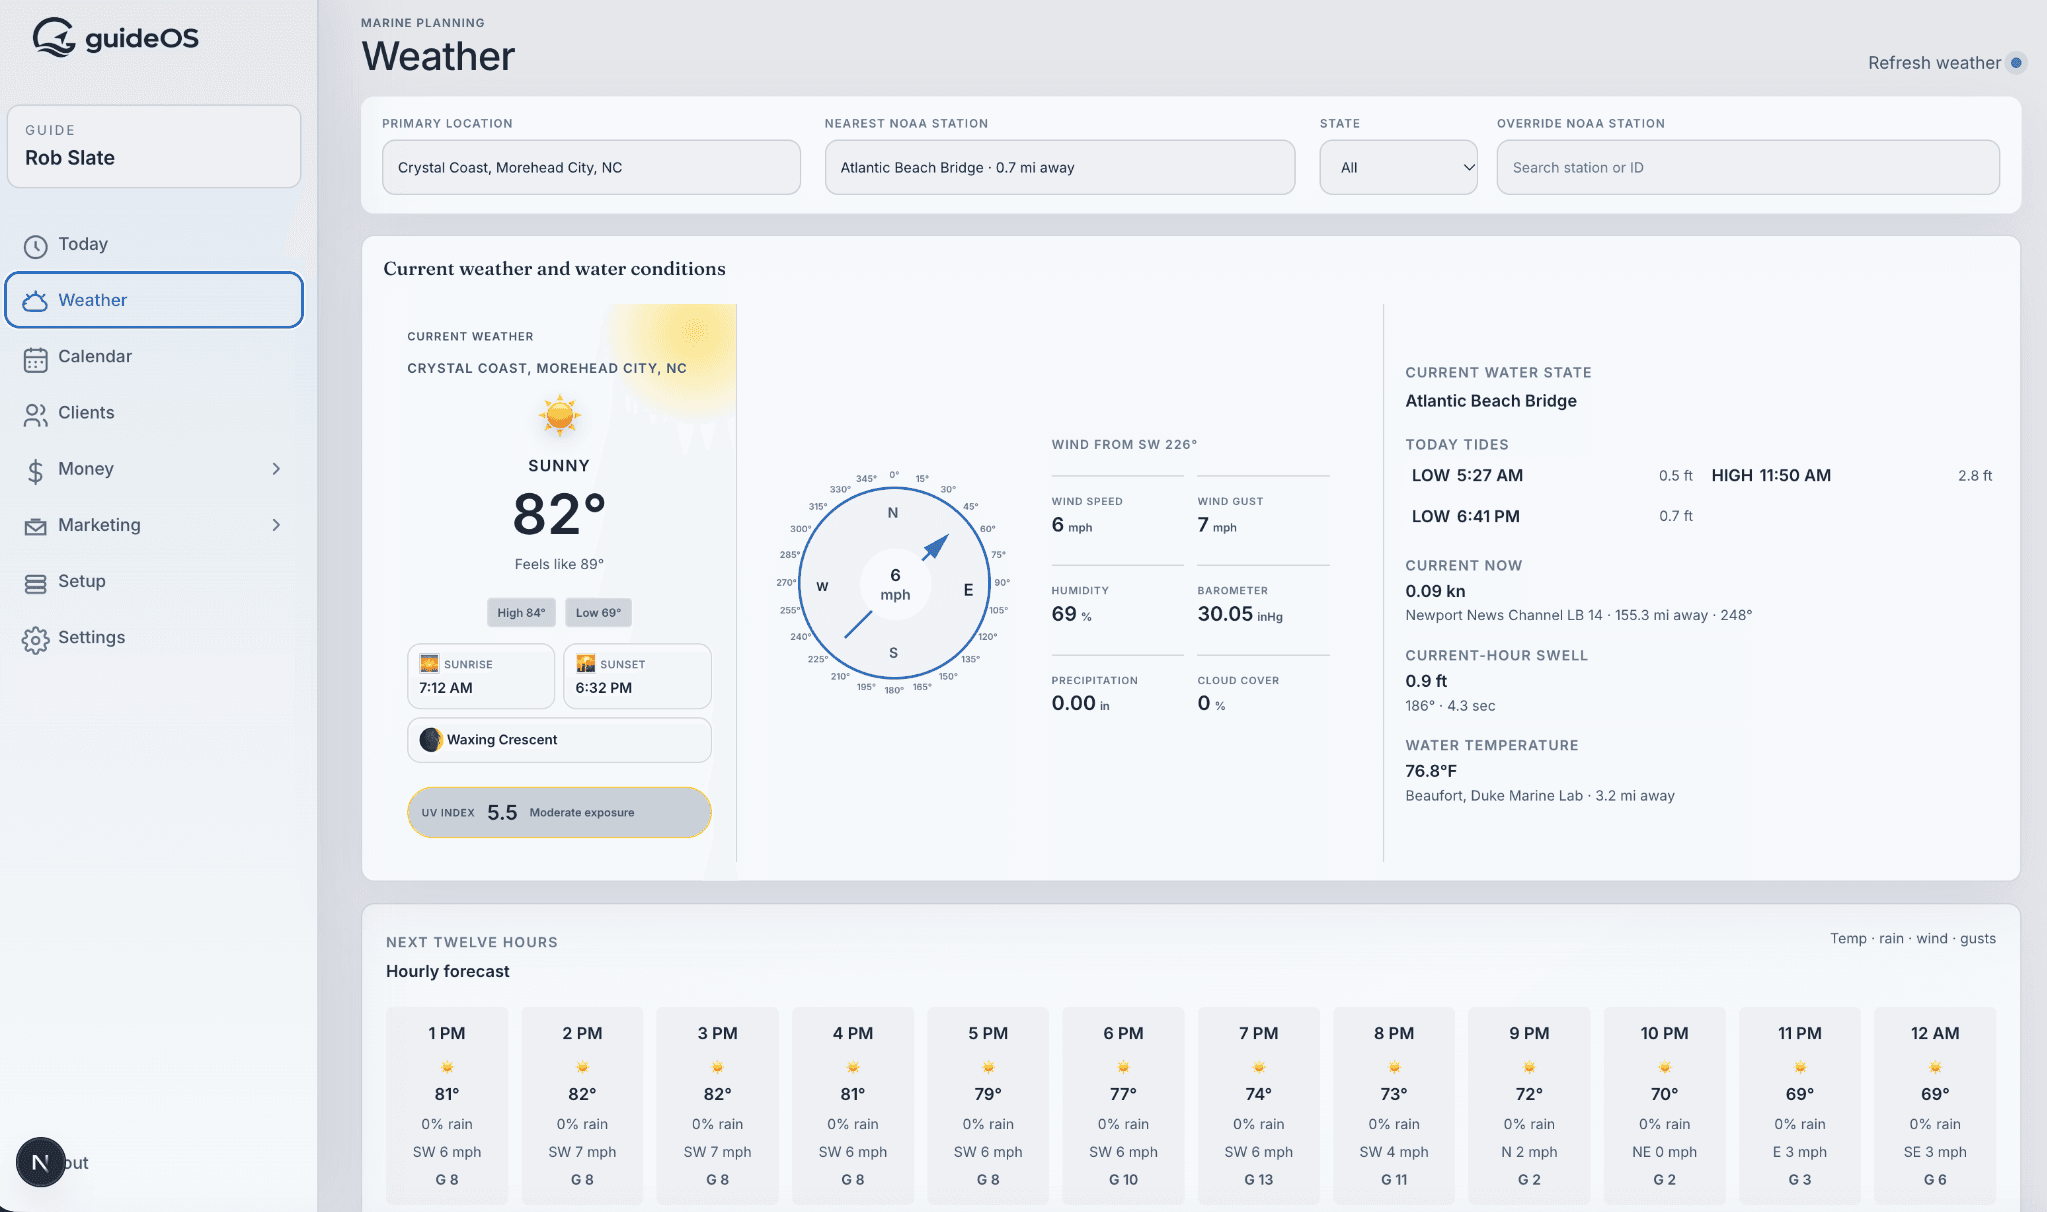Screen dimensions: 2047x1212
Task: Expand the Money submenu chevron
Action: [x=276, y=469]
